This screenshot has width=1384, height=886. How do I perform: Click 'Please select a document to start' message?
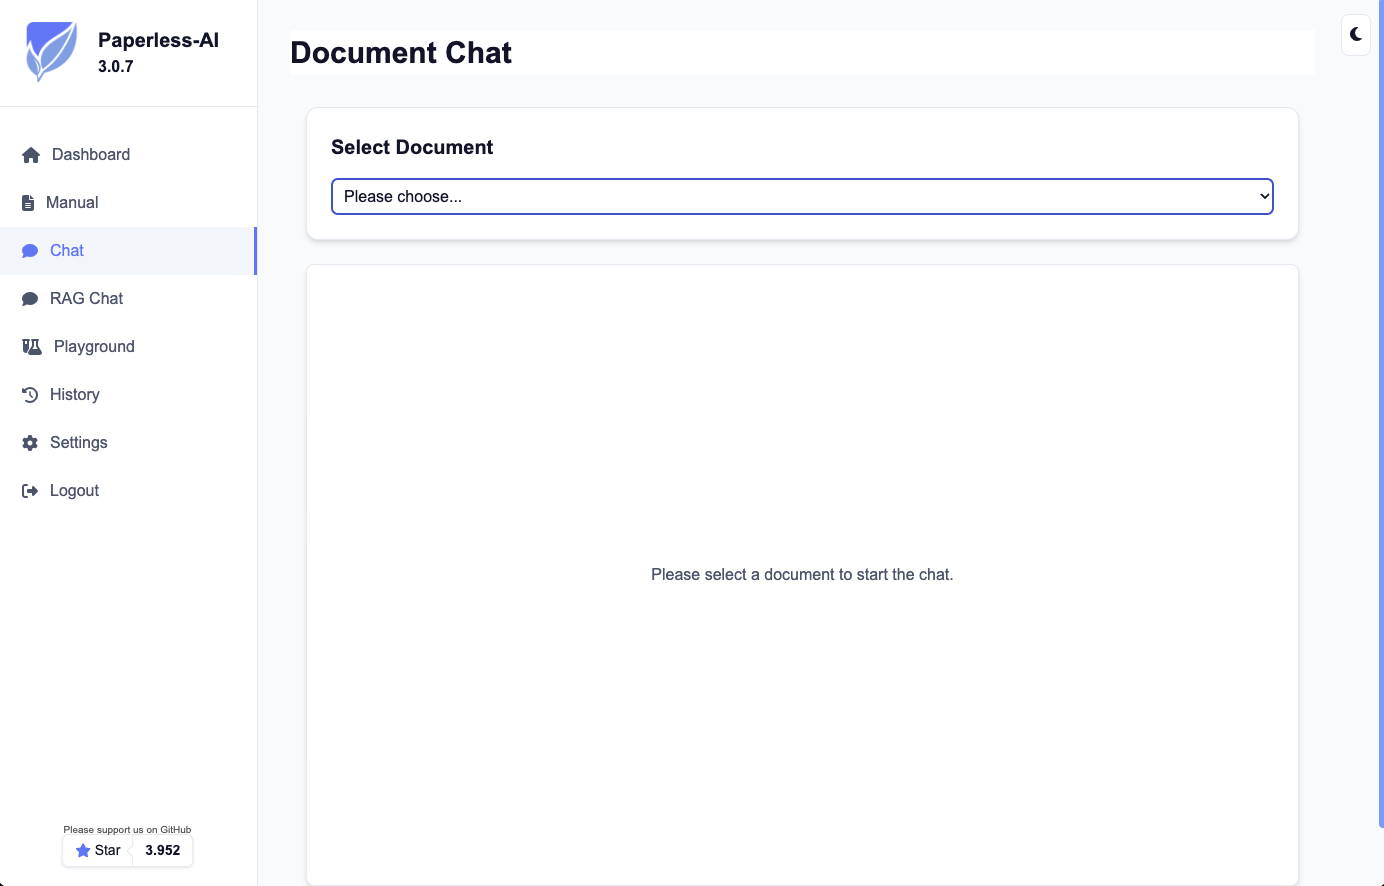click(x=802, y=575)
